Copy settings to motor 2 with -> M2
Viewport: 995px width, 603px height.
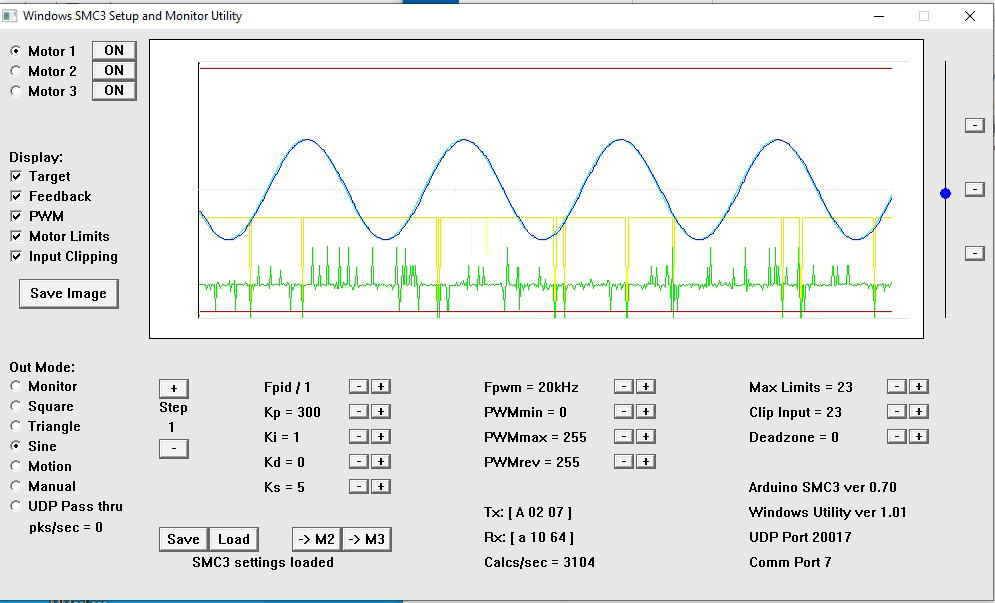(x=316, y=539)
